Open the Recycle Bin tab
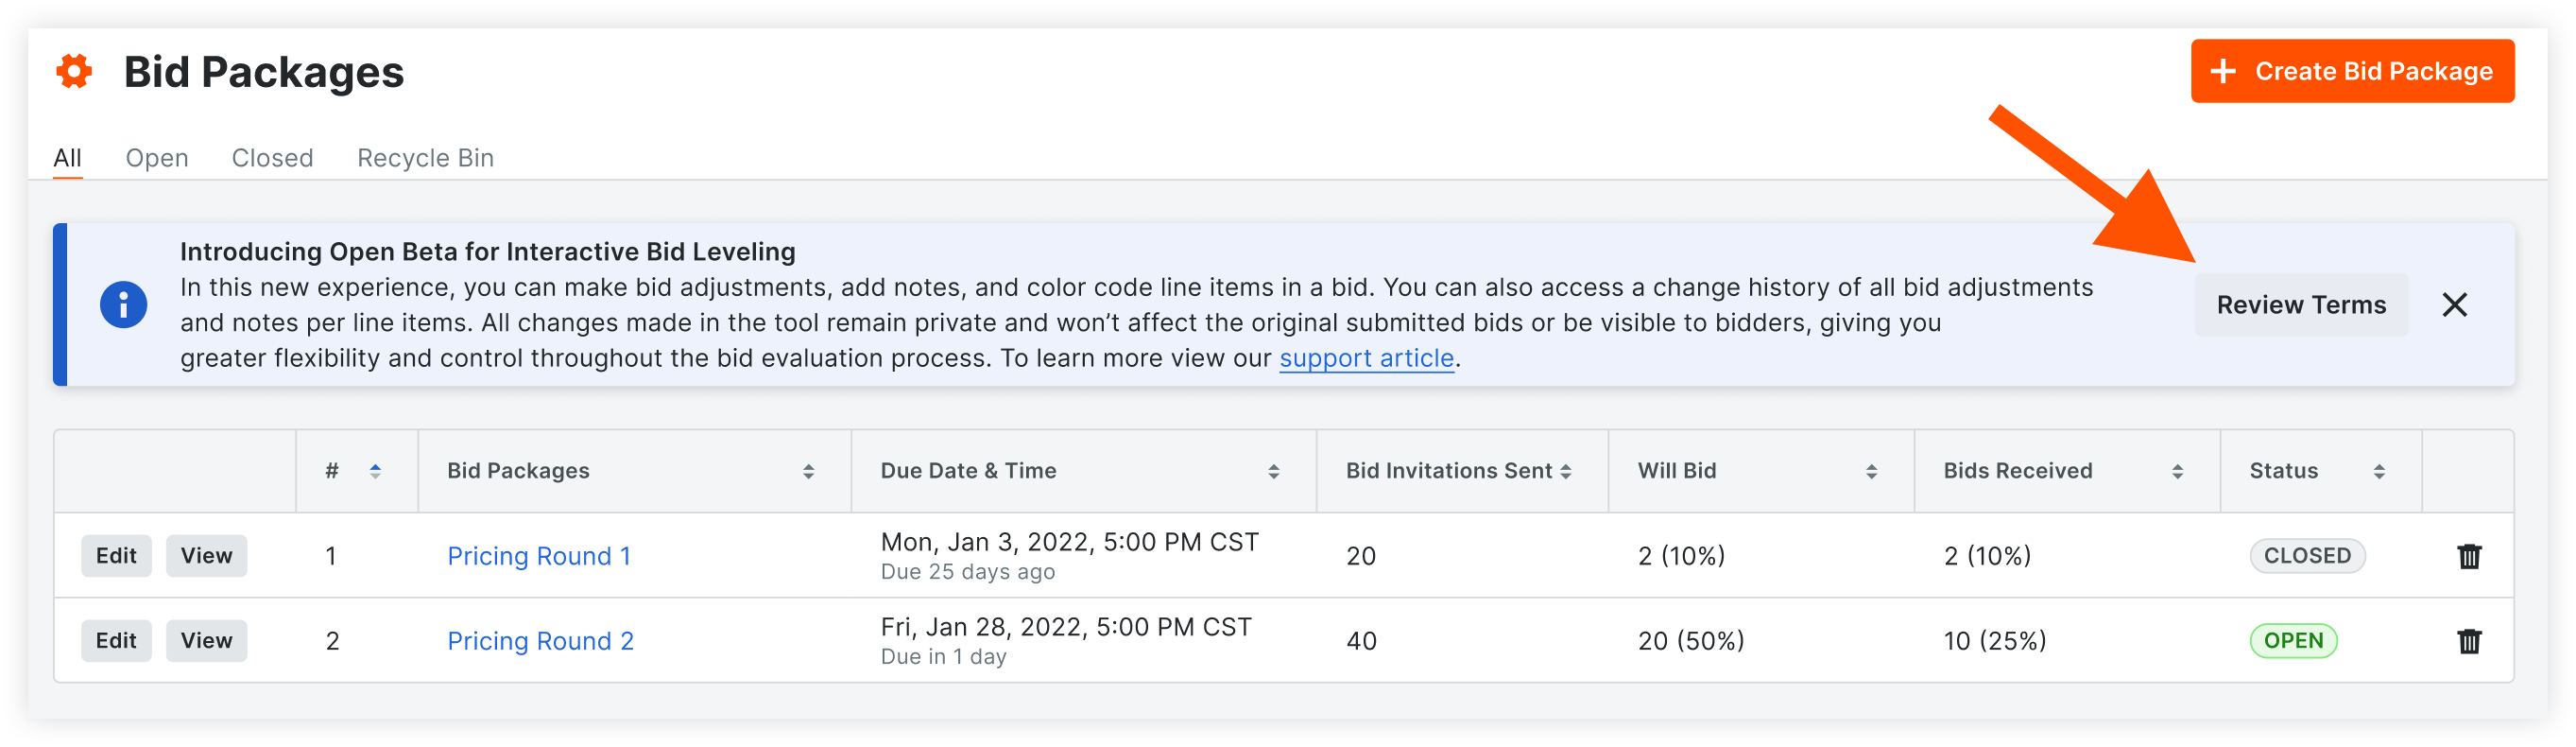The width and height of the screenshot is (2576, 747). coord(425,158)
